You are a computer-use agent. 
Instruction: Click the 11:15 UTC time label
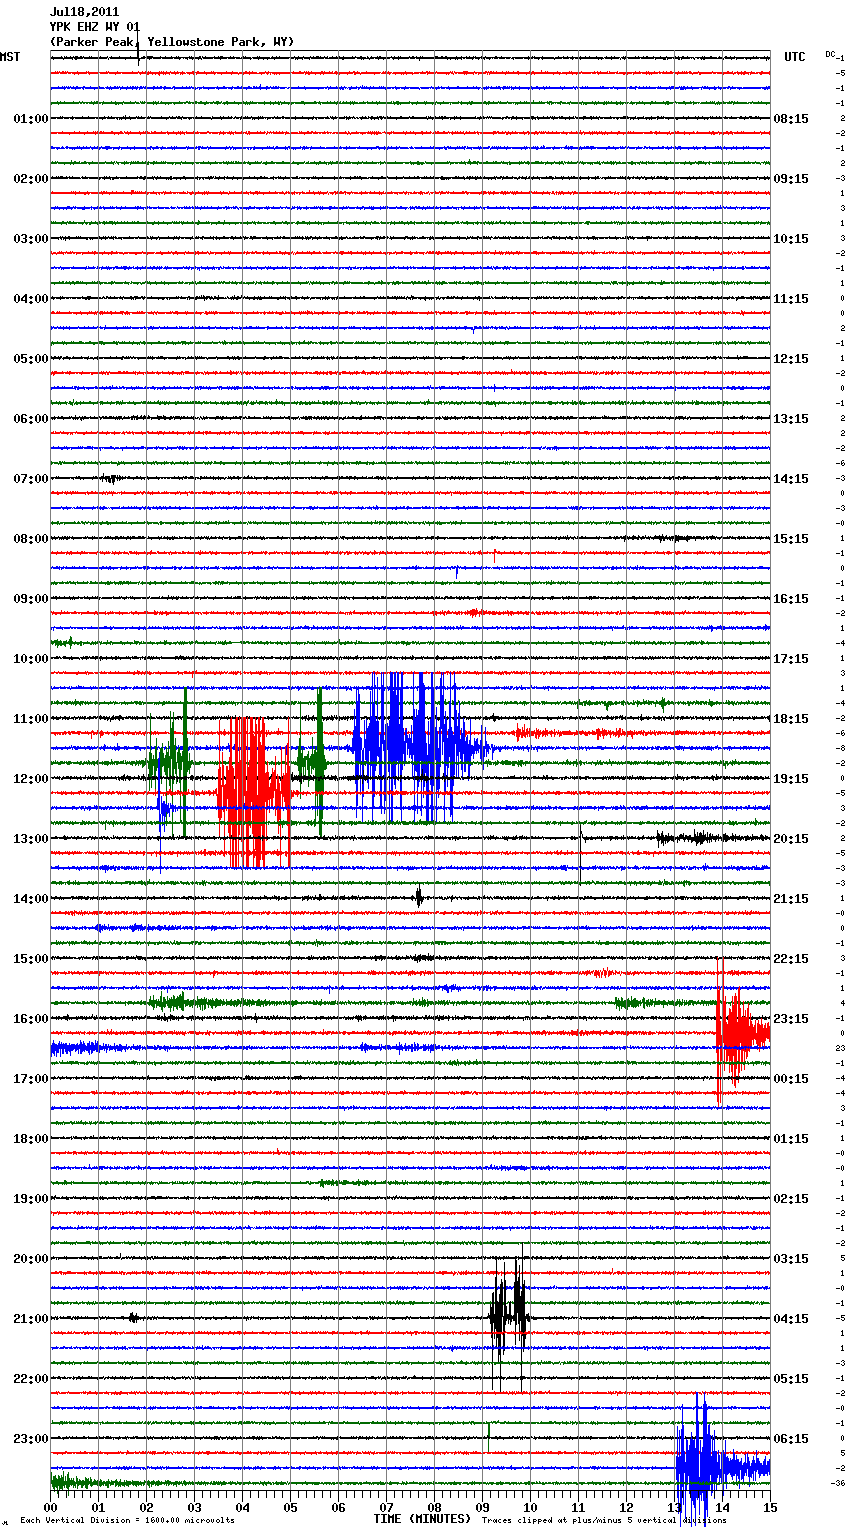(x=791, y=299)
